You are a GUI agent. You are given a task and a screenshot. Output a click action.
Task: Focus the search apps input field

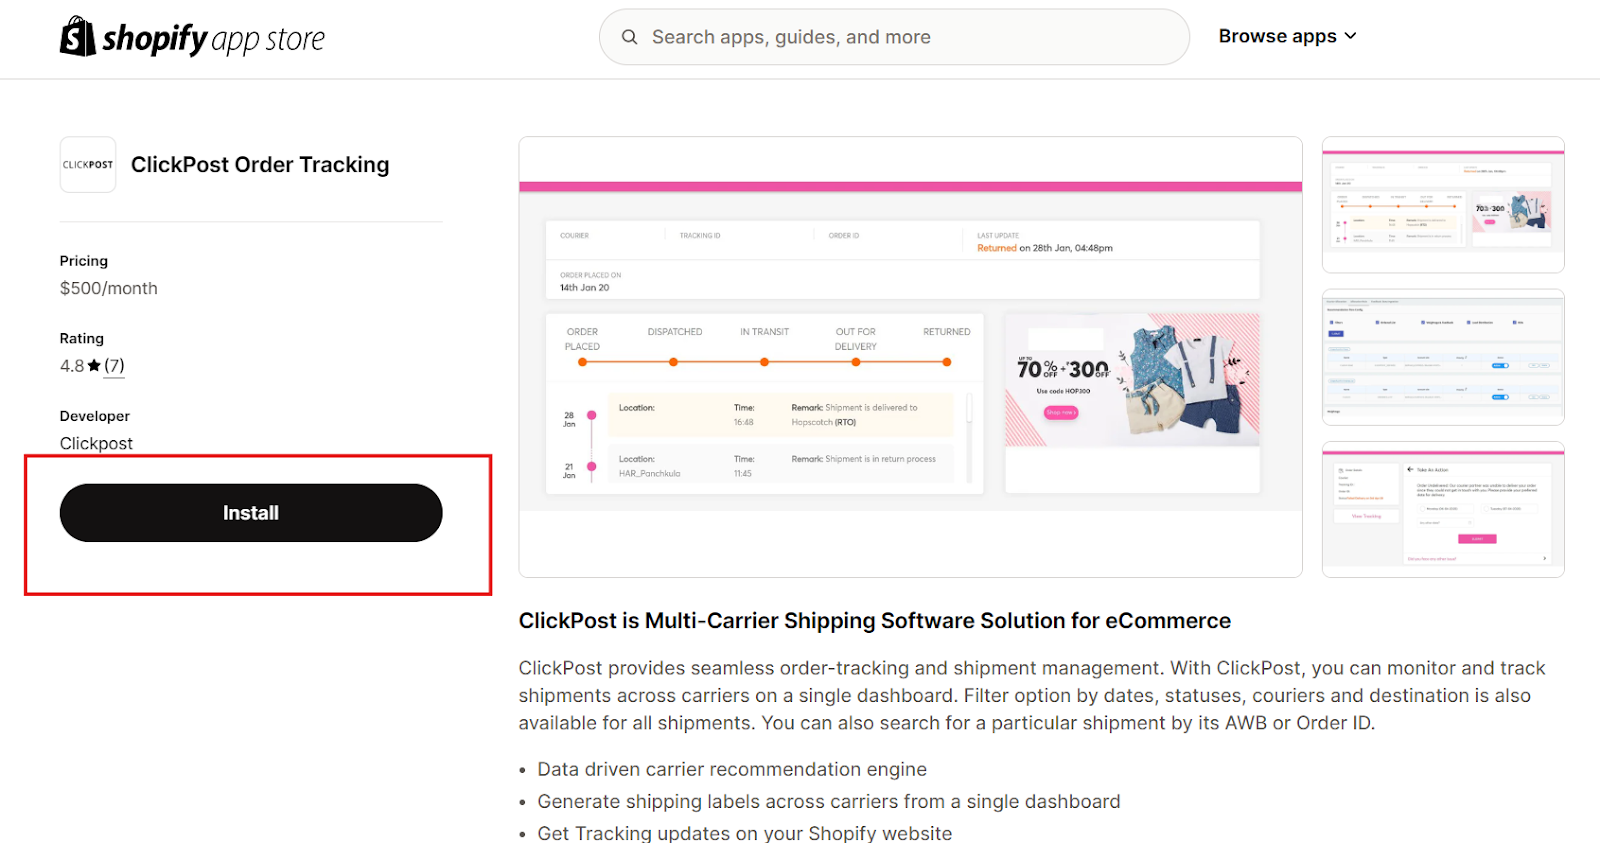pos(894,37)
